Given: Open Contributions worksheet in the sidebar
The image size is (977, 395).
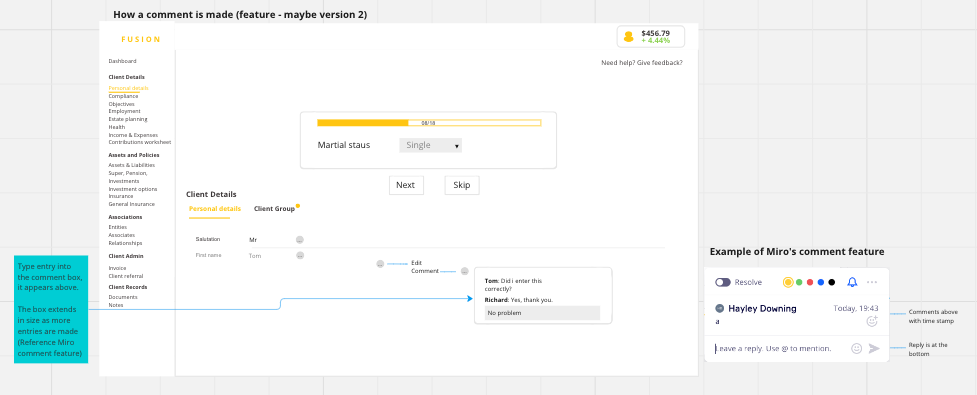Looking at the screenshot, I should coord(140,142).
